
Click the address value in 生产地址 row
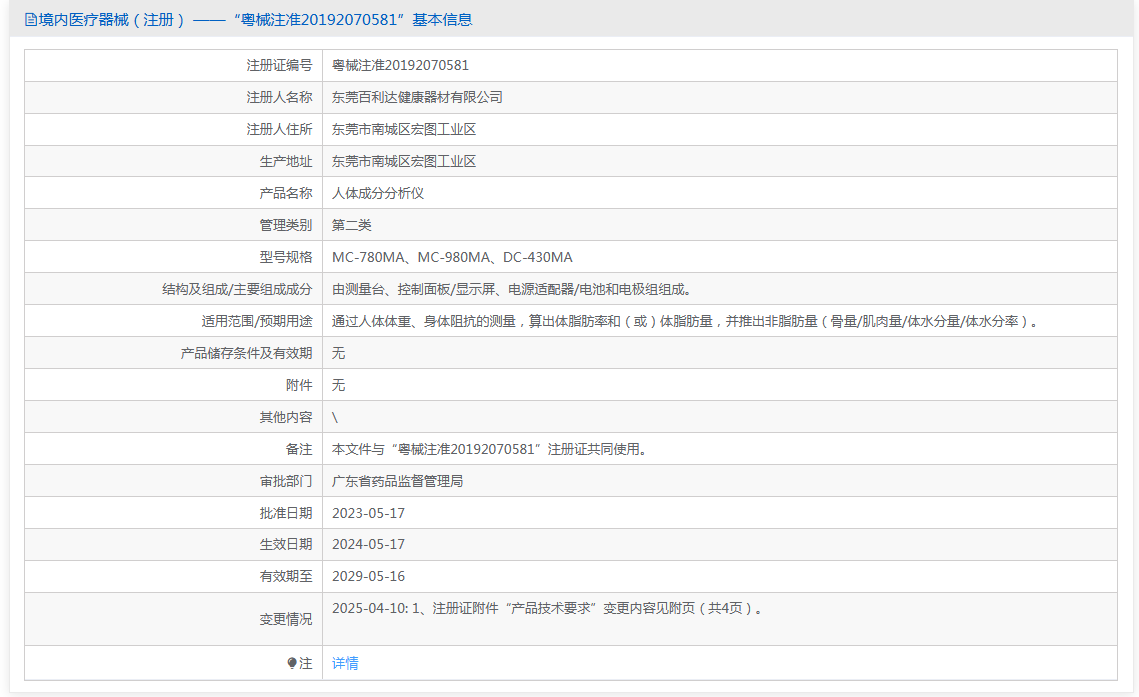(x=404, y=161)
